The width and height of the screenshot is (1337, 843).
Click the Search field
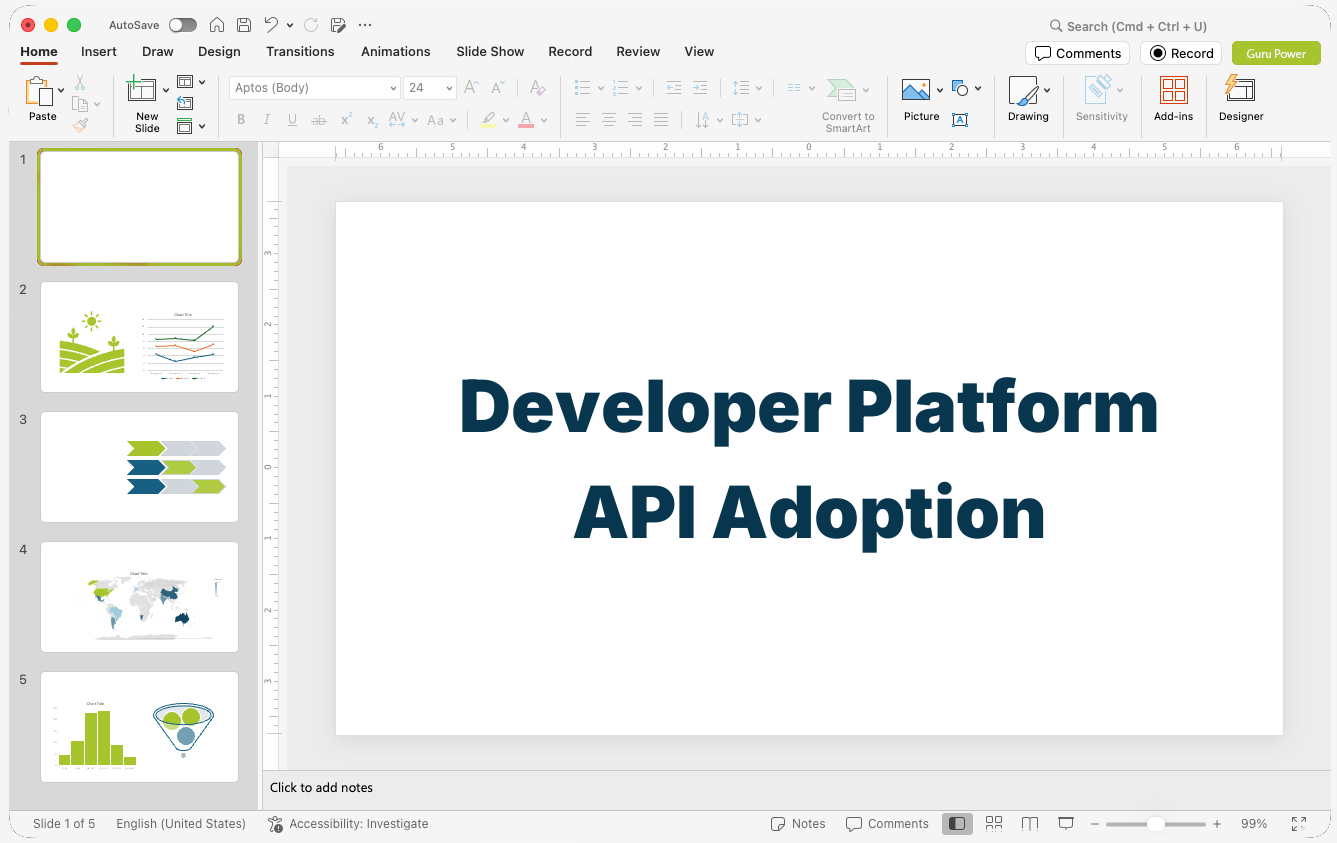pyautogui.click(x=1128, y=26)
